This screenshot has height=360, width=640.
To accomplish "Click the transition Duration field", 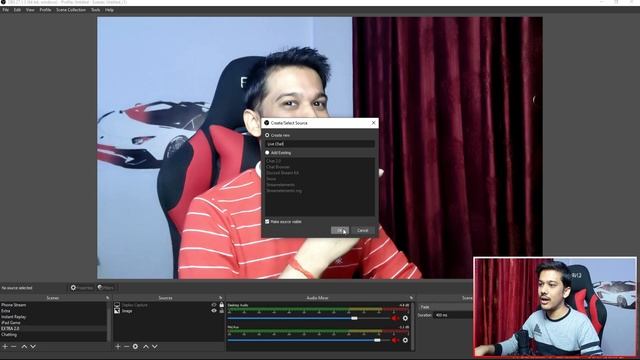I will [x=454, y=315].
